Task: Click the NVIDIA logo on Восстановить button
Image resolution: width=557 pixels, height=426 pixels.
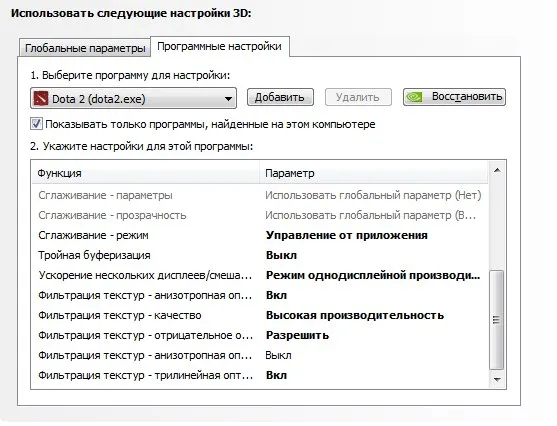Action: [414, 97]
